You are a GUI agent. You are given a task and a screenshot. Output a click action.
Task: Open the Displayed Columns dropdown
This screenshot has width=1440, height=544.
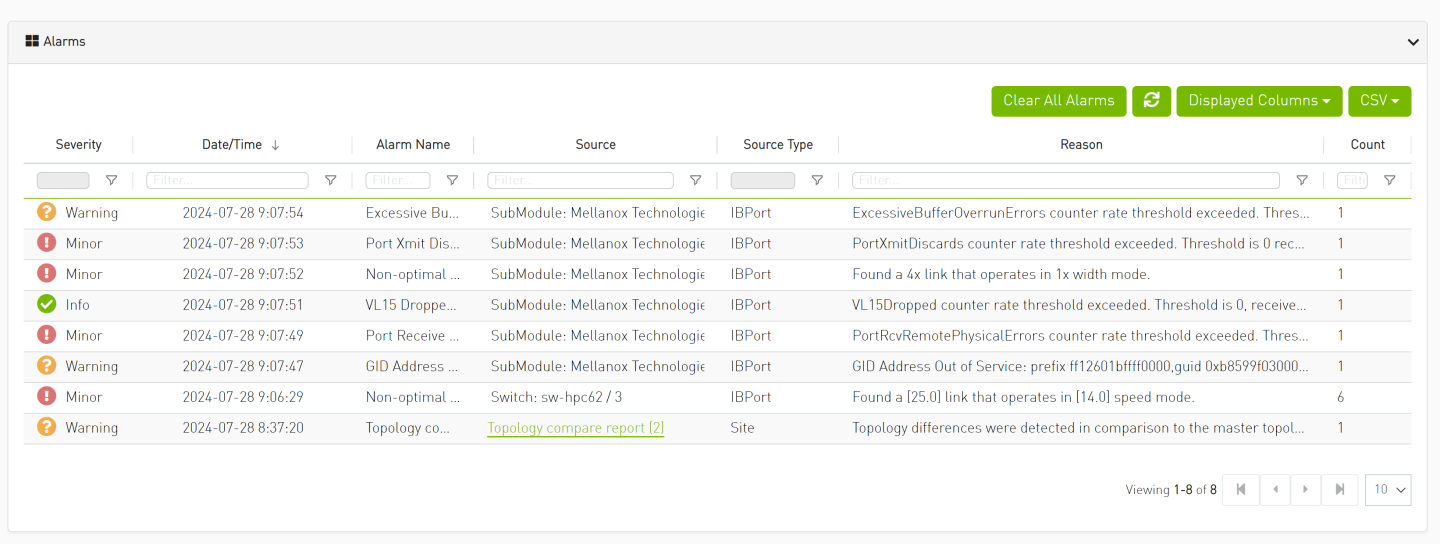pos(1258,101)
